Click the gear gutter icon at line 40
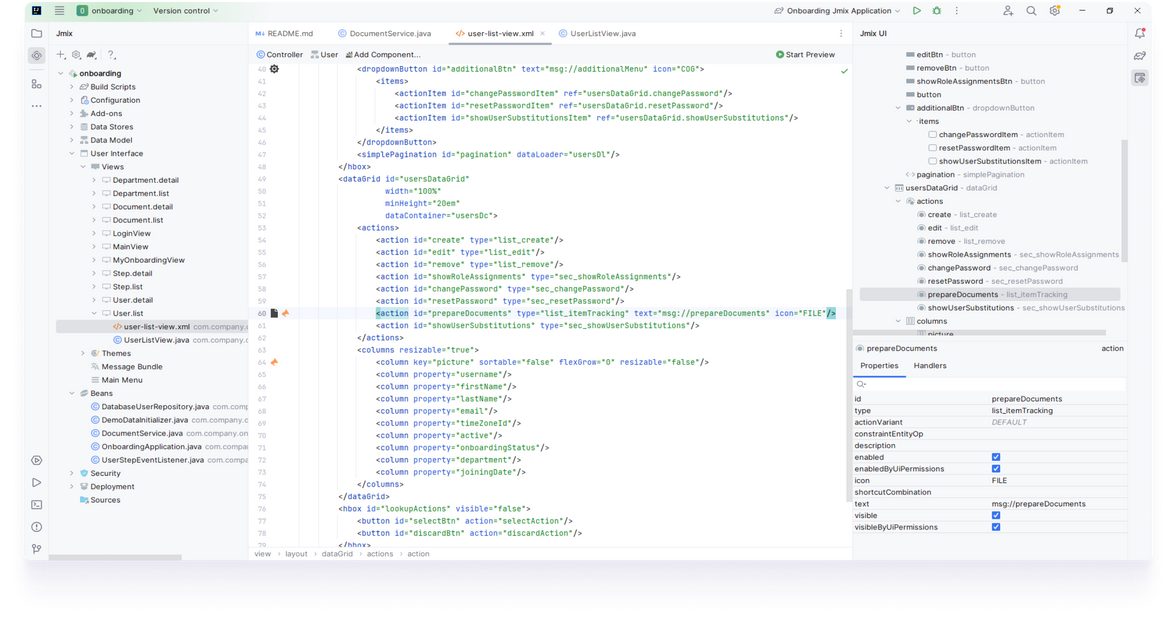Viewport: 1176px width, 623px height. point(274,69)
